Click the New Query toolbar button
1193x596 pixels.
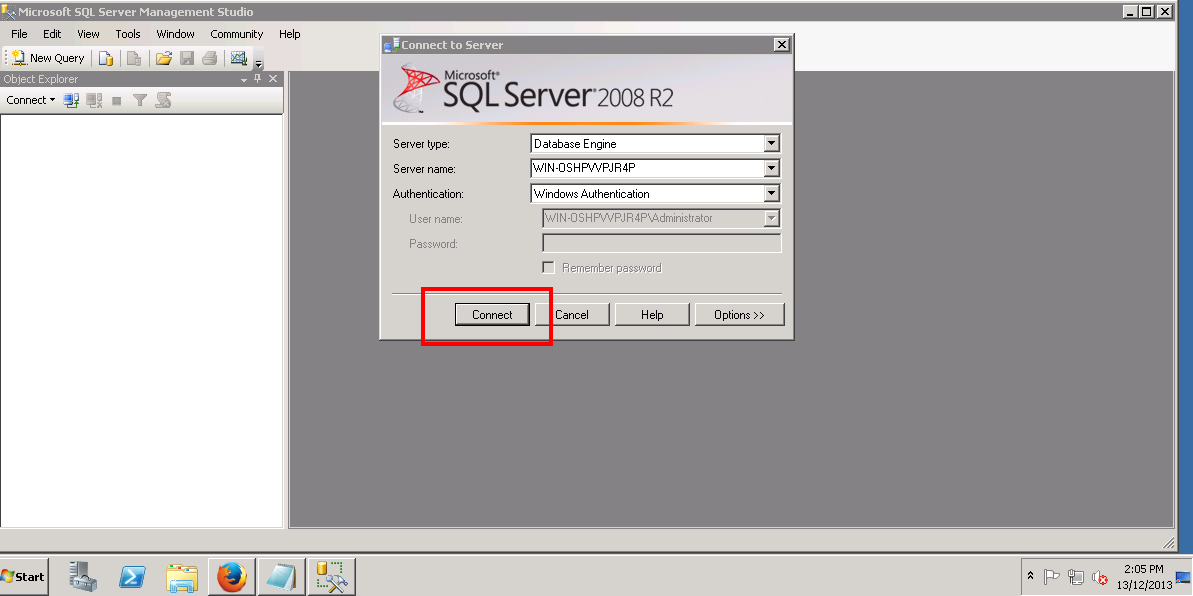click(48, 58)
